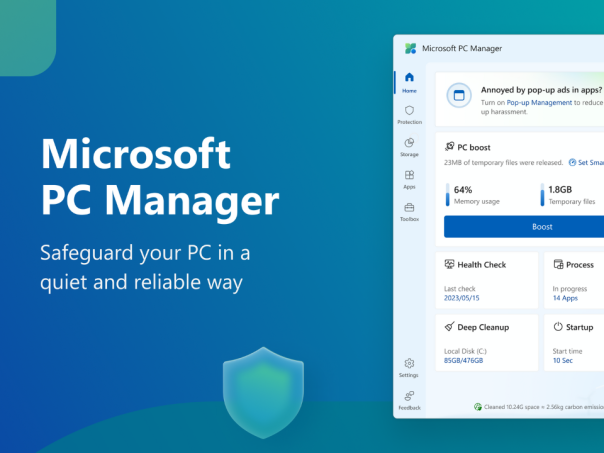Open Feedback from the sidebar
The image size is (604, 453).
(409, 400)
